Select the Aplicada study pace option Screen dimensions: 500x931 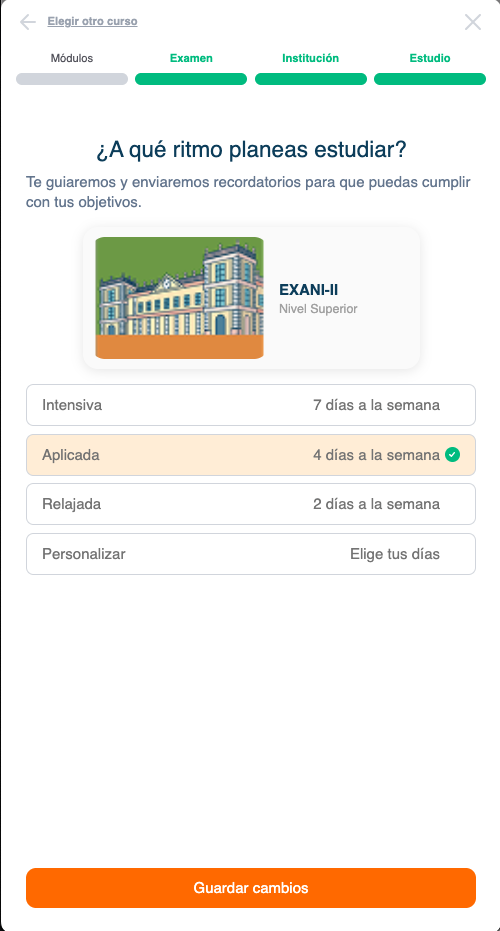point(251,455)
